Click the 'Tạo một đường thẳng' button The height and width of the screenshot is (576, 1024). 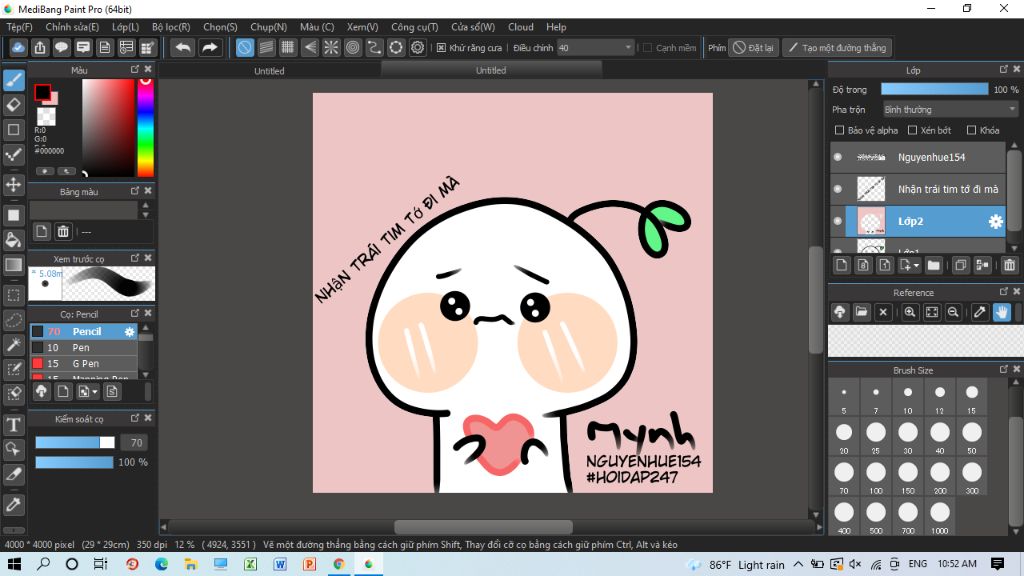[838, 48]
